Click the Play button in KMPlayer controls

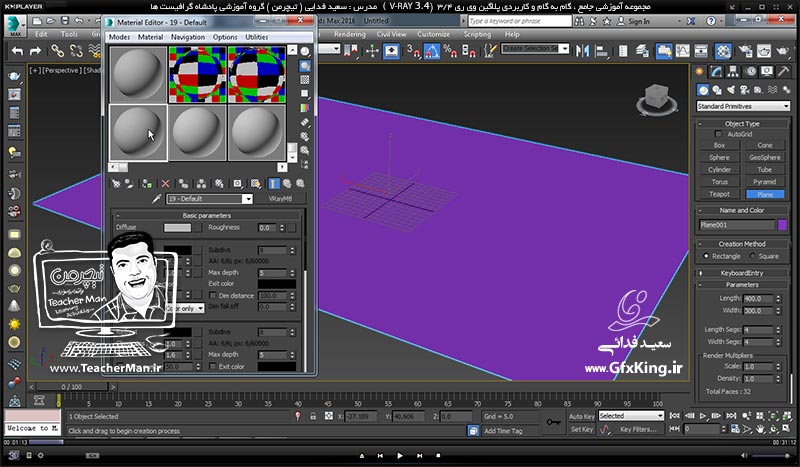(399, 455)
